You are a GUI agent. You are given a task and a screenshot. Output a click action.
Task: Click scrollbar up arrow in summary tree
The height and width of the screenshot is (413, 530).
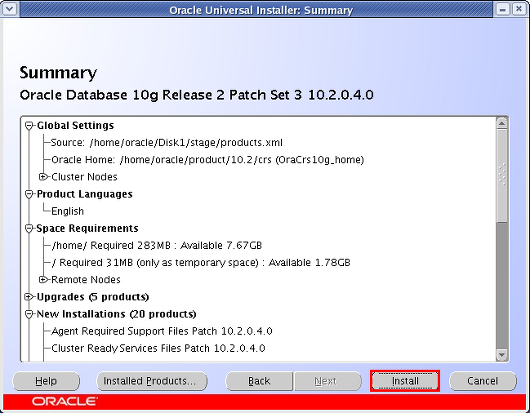pos(502,123)
